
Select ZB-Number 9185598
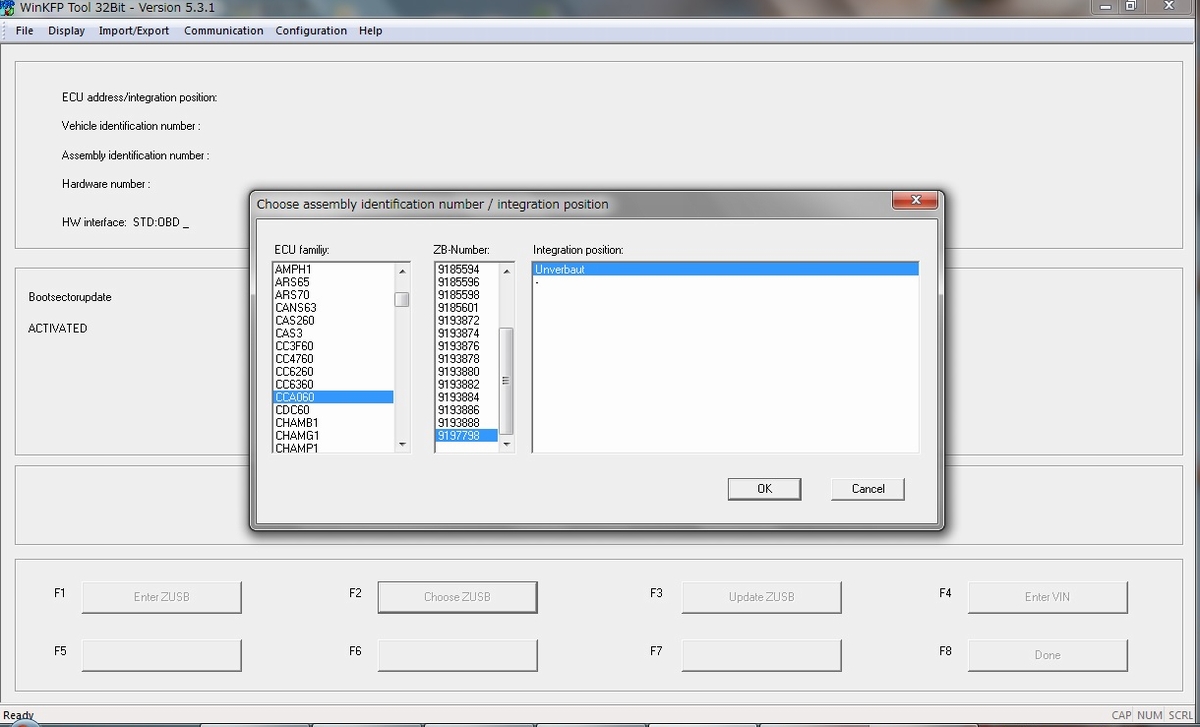(466, 295)
